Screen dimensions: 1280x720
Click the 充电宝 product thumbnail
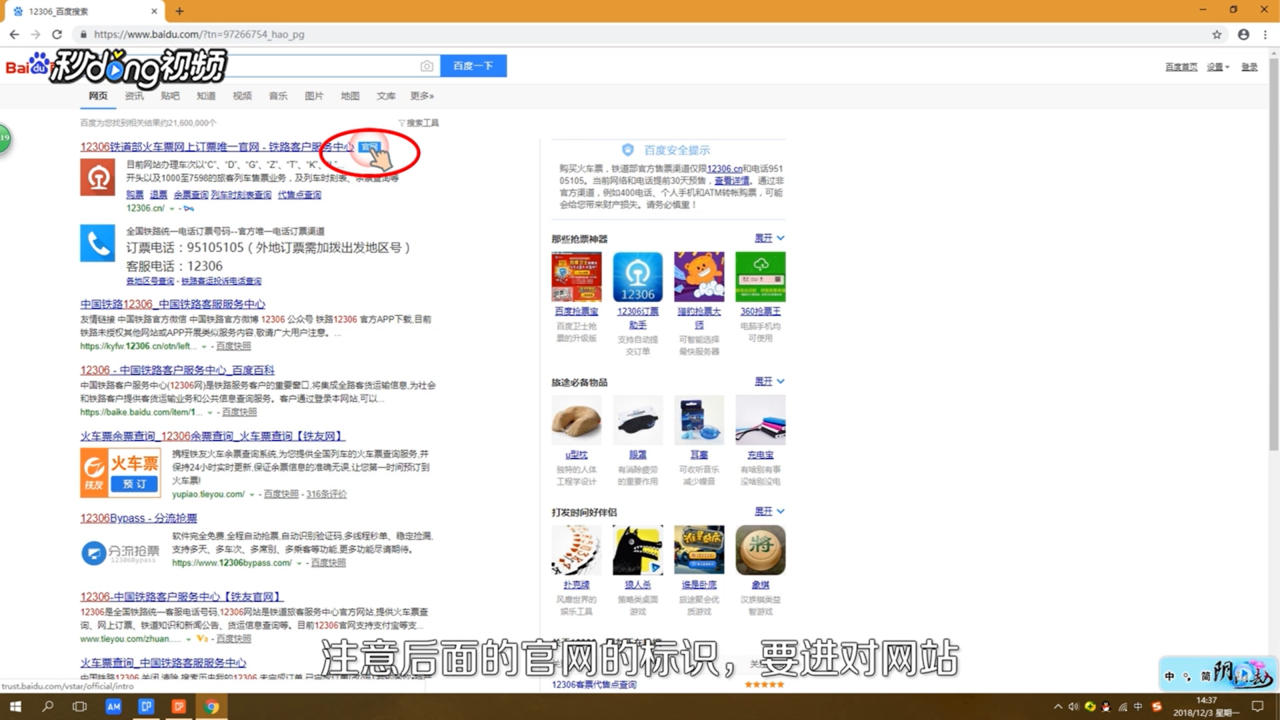coord(760,420)
